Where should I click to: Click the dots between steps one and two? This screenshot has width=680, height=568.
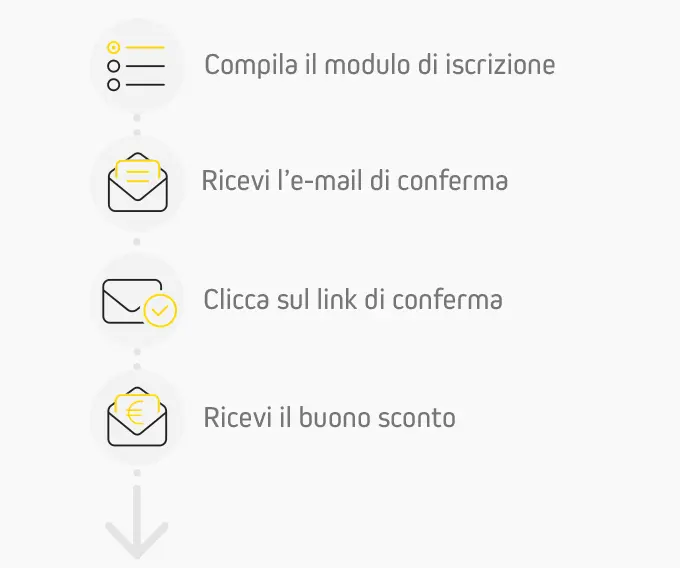coord(137,125)
